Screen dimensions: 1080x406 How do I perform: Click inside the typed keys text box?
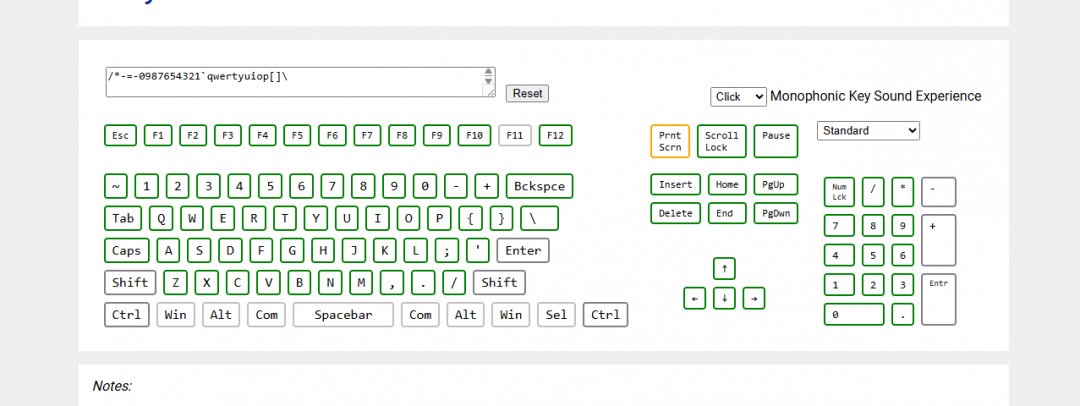[x=290, y=82]
